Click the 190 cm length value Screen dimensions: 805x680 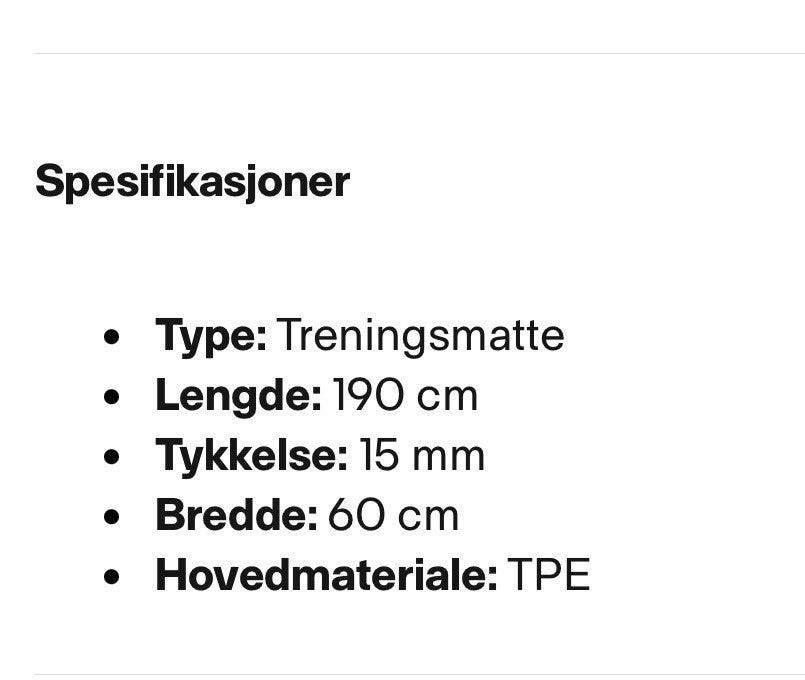(406, 396)
